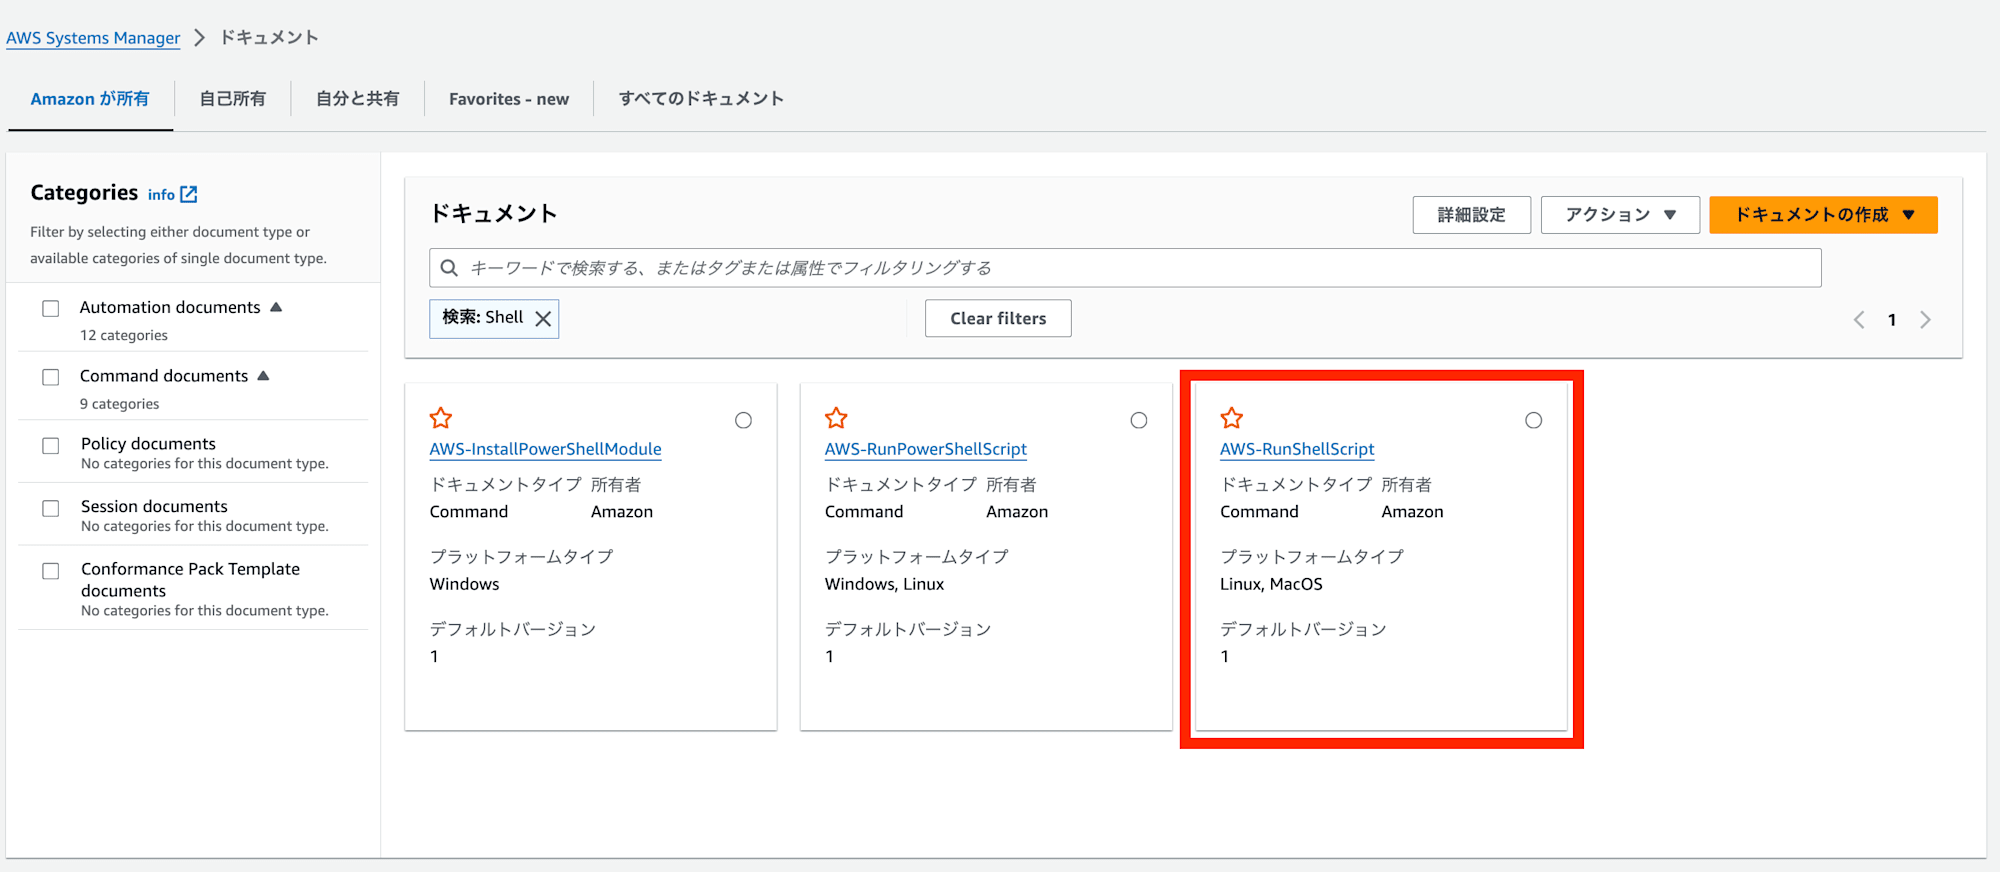Click 'Windows, Linux' platform text
This screenshot has height=872, width=2000.
(x=884, y=584)
